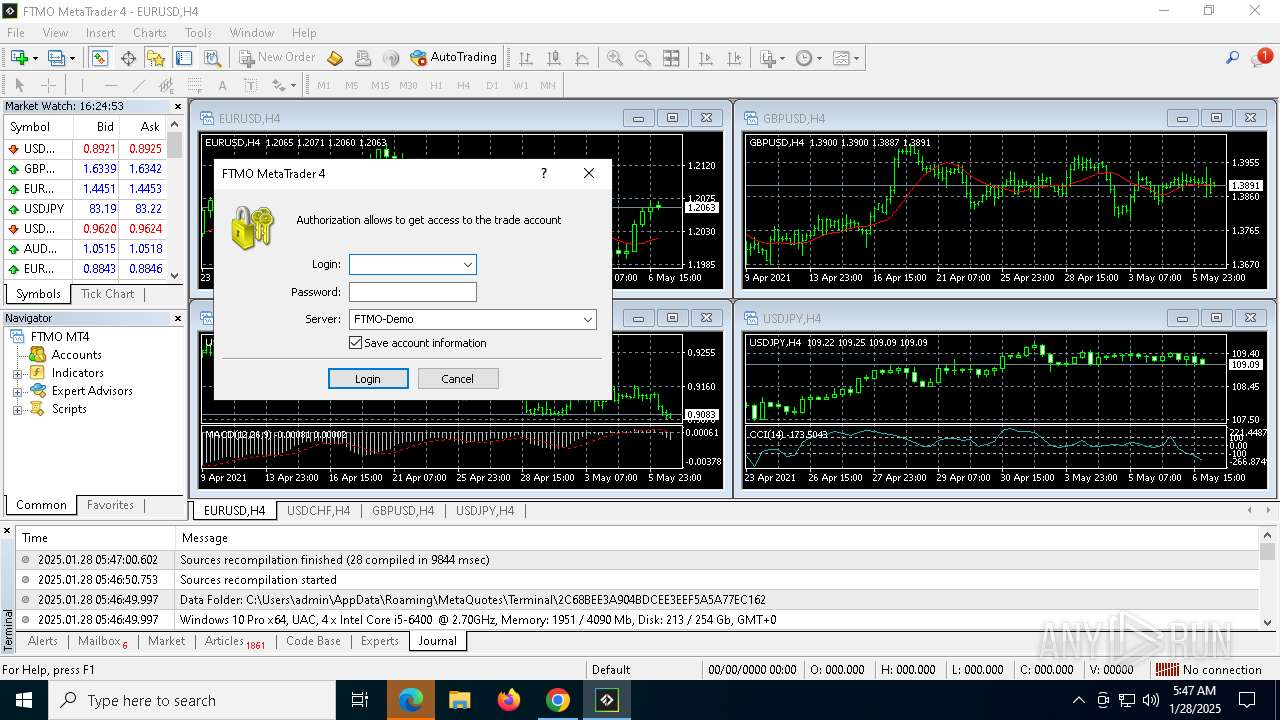The image size is (1280, 720).
Task: Select the Text label 'A' tool
Action: pos(223,86)
